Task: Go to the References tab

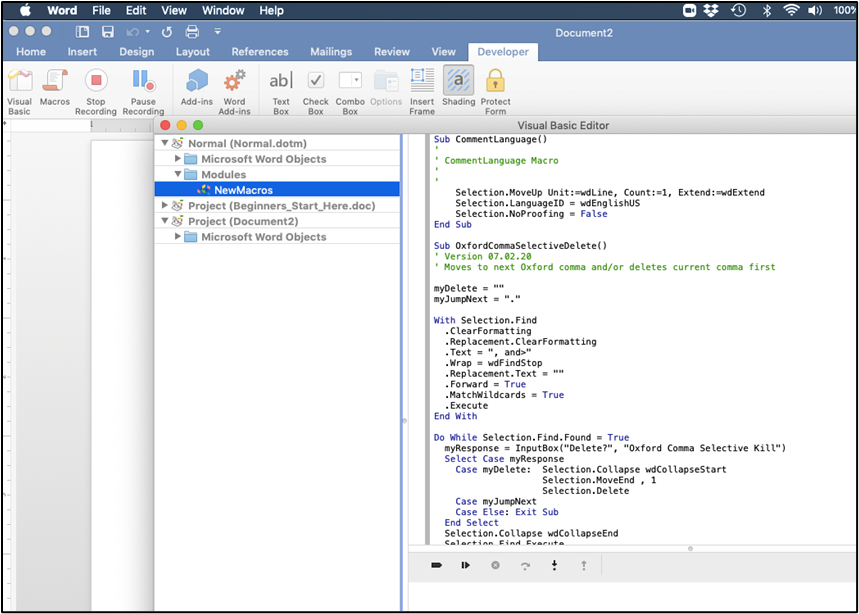Action: click(x=260, y=51)
